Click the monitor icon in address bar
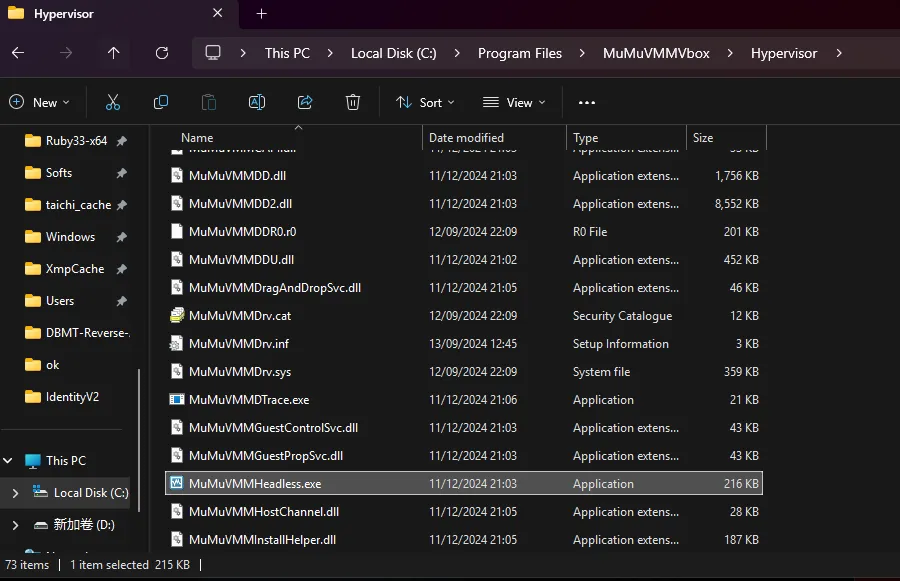 213,53
